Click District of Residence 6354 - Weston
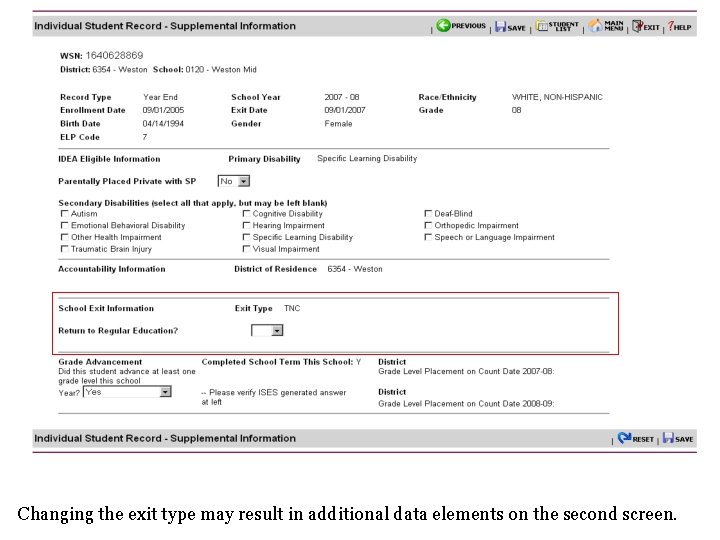This screenshot has height=540, width=720. [x=355, y=269]
